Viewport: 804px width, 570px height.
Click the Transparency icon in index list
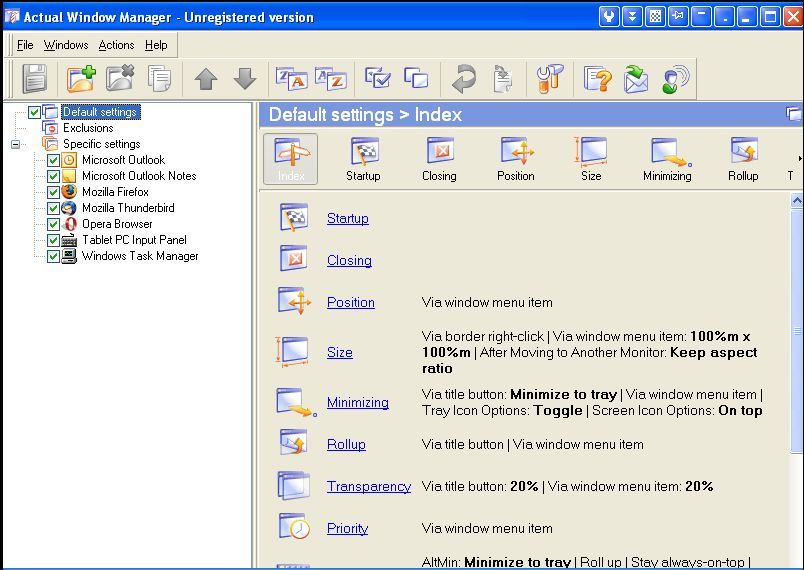tap(293, 485)
